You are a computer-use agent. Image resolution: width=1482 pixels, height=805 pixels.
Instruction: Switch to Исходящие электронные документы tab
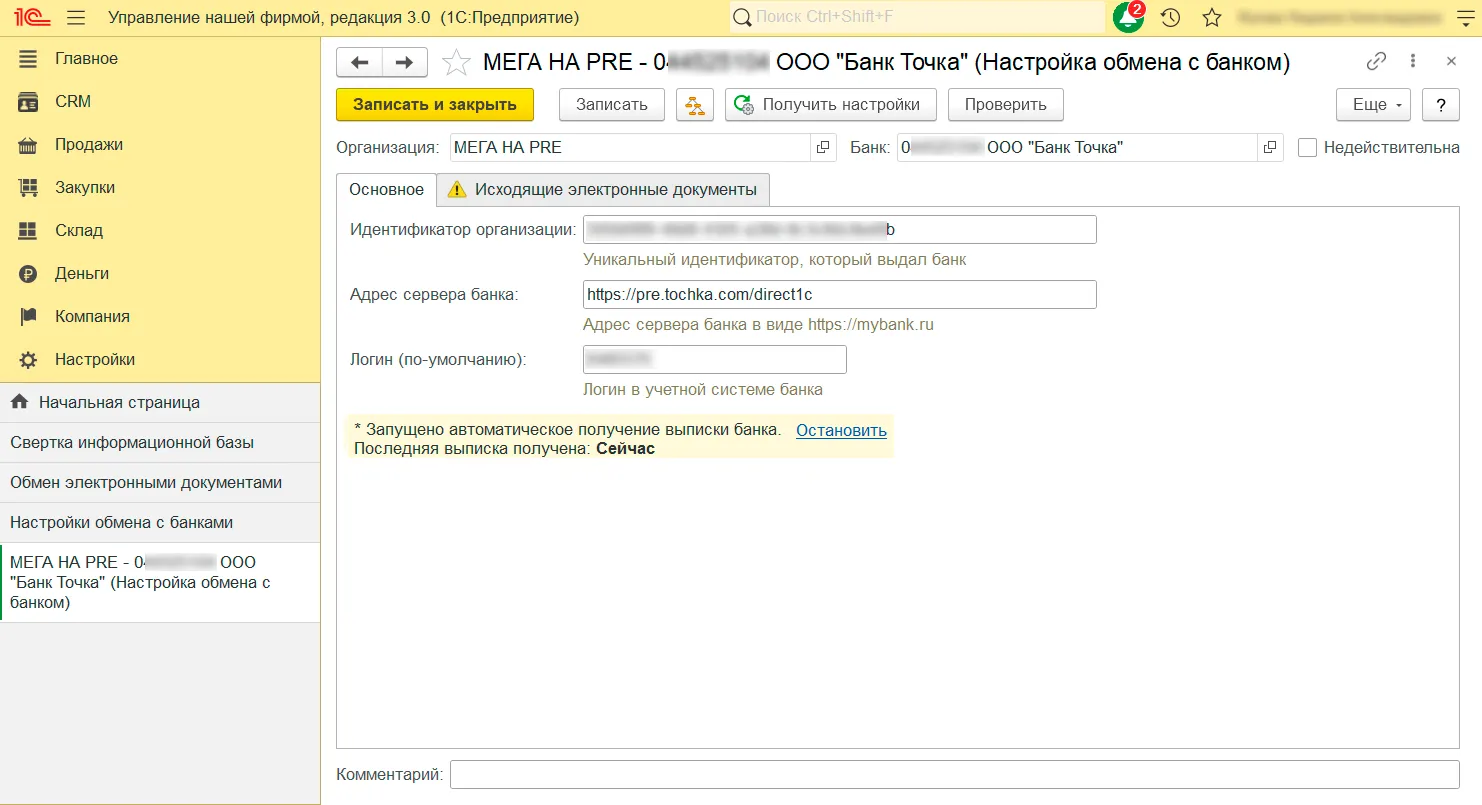pyautogui.click(x=603, y=189)
